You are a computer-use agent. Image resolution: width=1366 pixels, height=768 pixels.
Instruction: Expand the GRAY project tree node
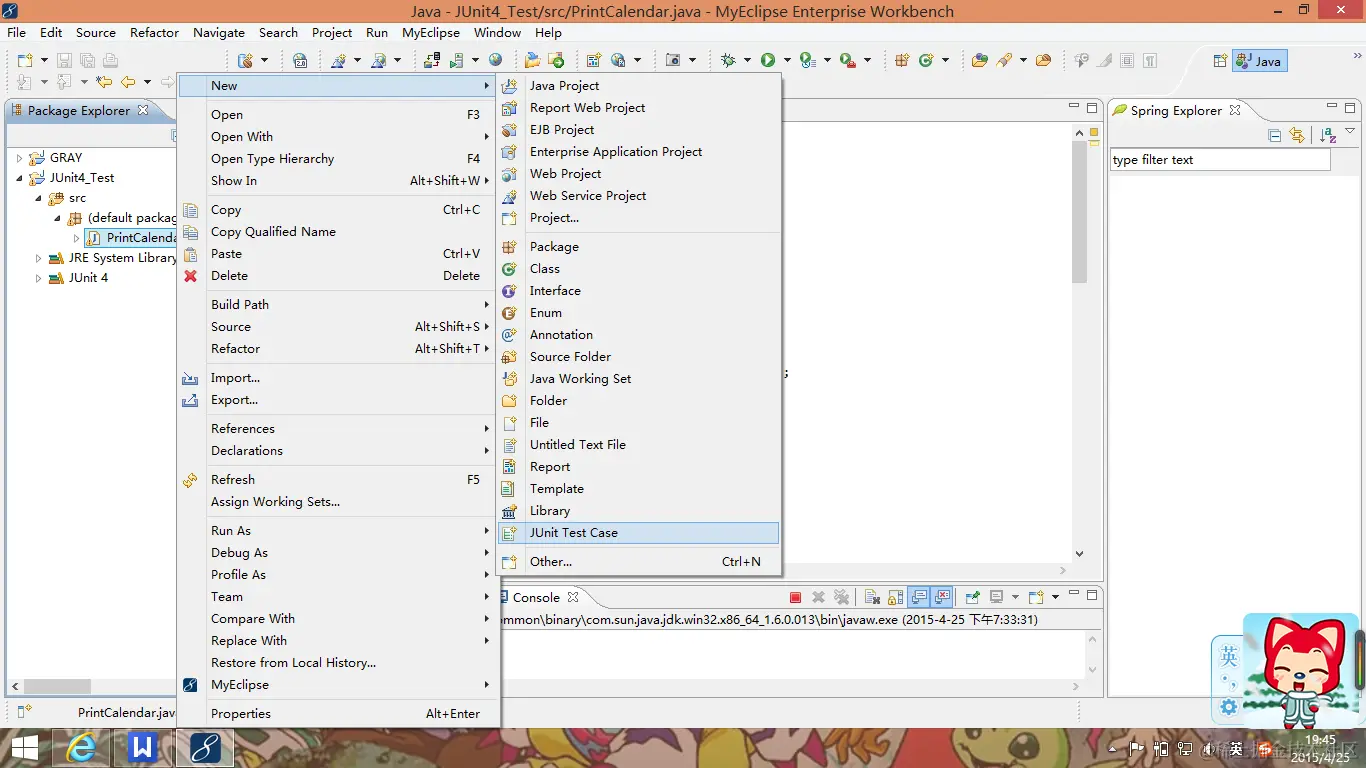click(19, 158)
